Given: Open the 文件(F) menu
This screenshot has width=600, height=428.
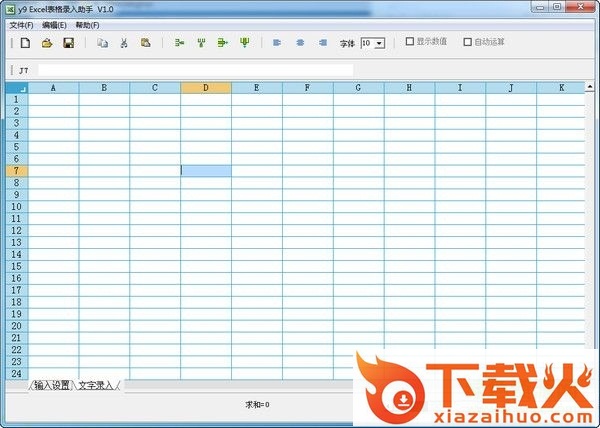Looking at the screenshot, I should (x=21, y=24).
